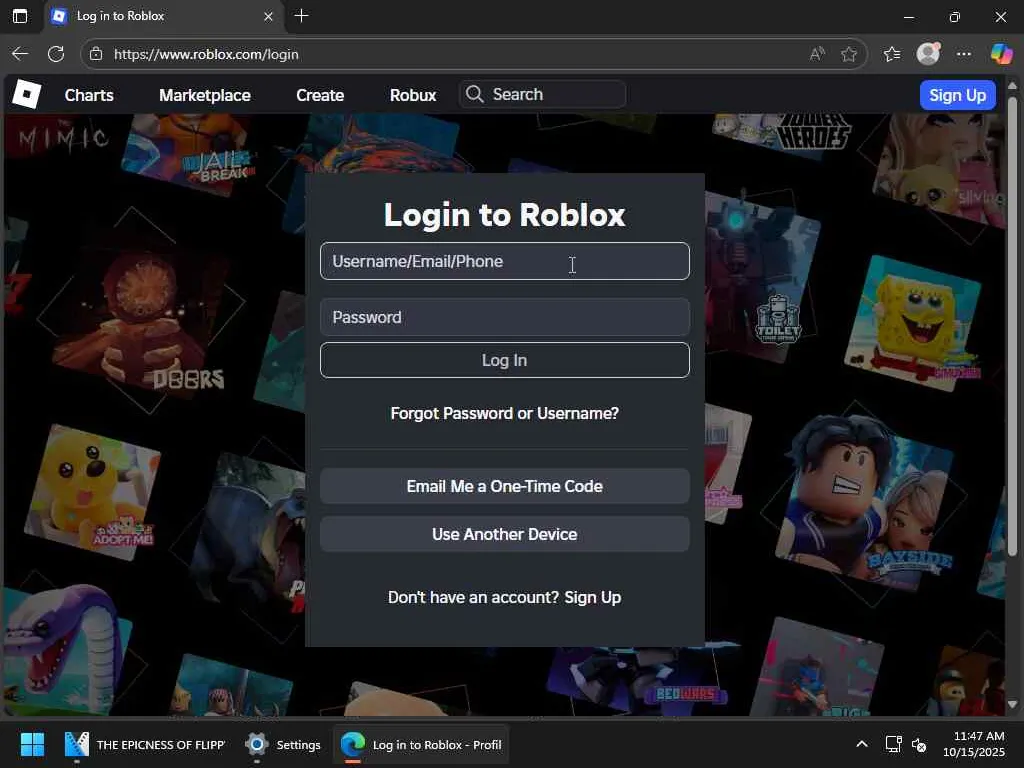Viewport: 1024px width, 768px height.
Task: Click the Log In button
Action: pyautogui.click(x=505, y=360)
